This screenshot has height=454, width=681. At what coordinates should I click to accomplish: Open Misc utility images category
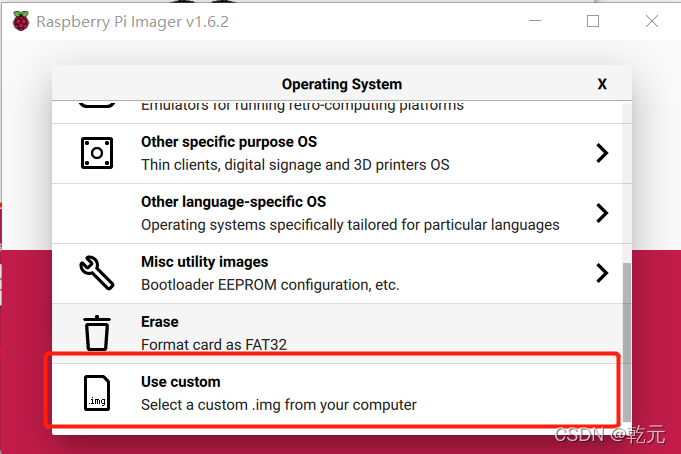[x=337, y=273]
